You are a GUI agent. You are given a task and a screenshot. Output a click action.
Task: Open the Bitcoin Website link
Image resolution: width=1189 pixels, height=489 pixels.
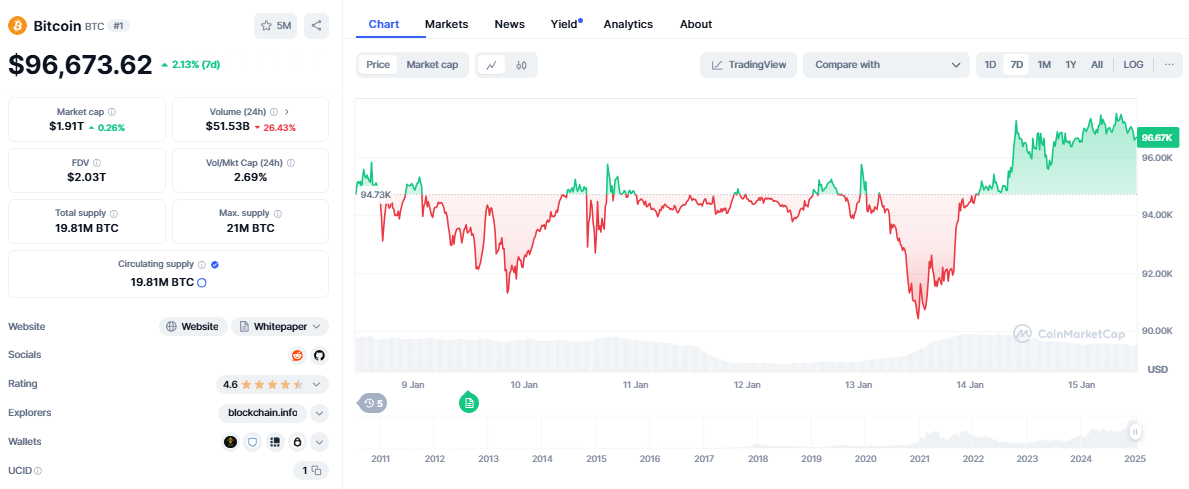[x=193, y=326]
